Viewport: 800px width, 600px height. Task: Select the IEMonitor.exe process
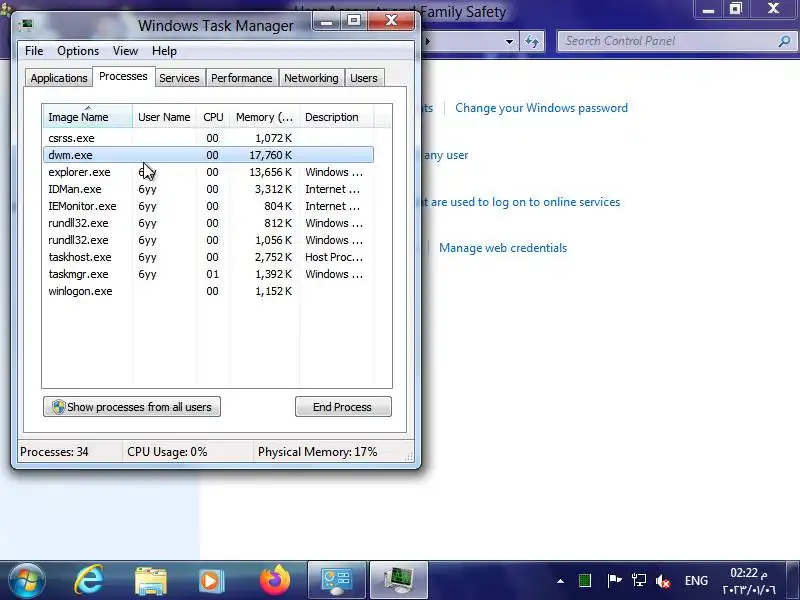click(209, 206)
